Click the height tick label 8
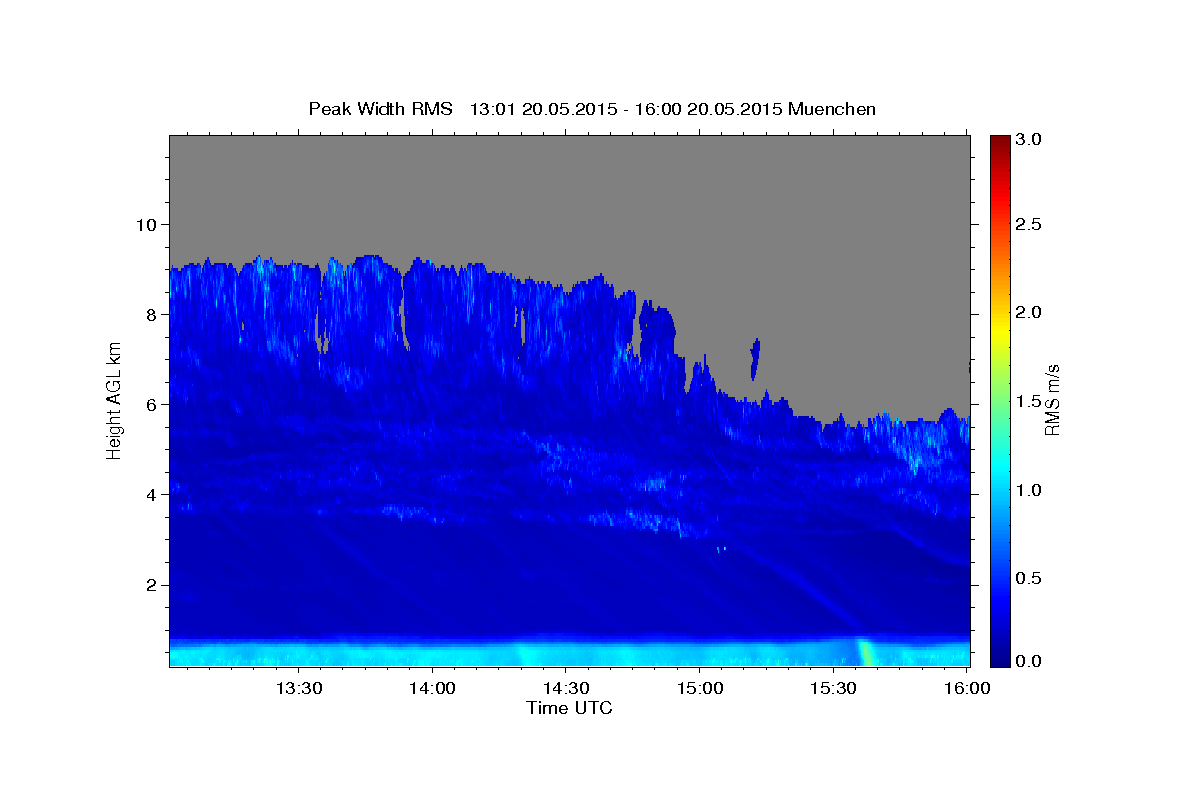The image size is (1200, 800). click(x=154, y=314)
